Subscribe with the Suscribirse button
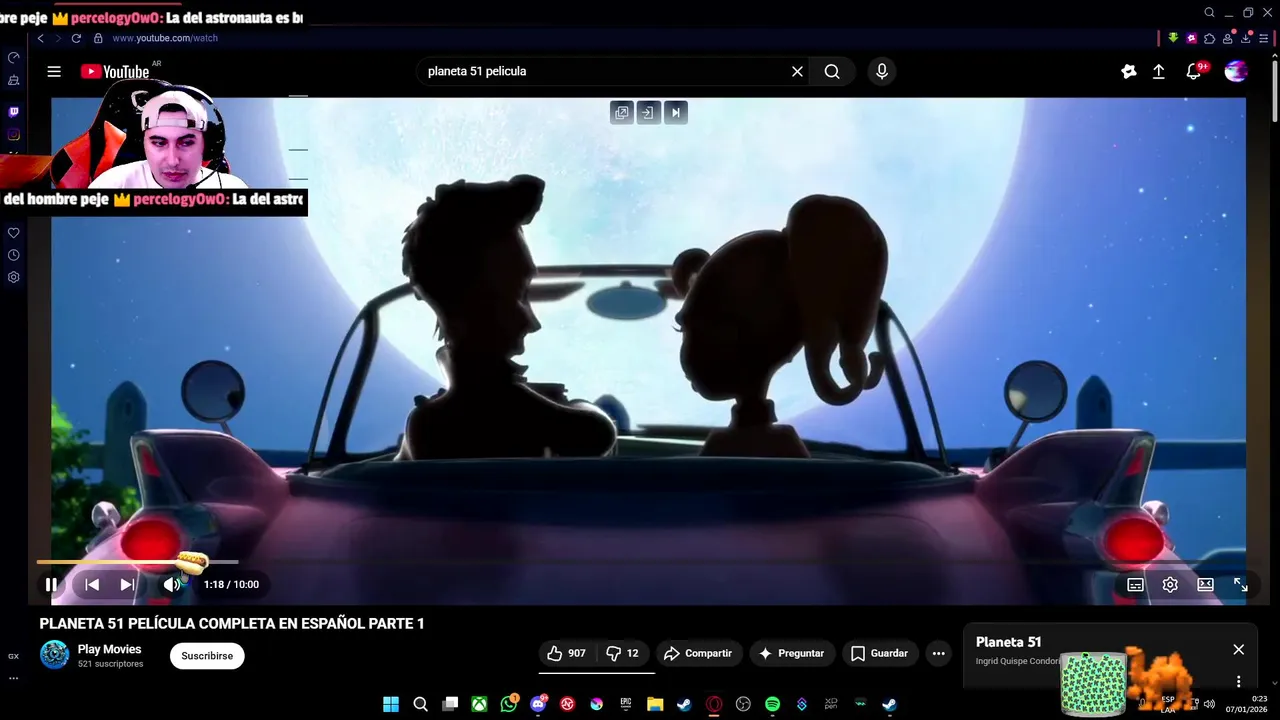This screenshot has width=1280, height=720. tap(207, 656)
